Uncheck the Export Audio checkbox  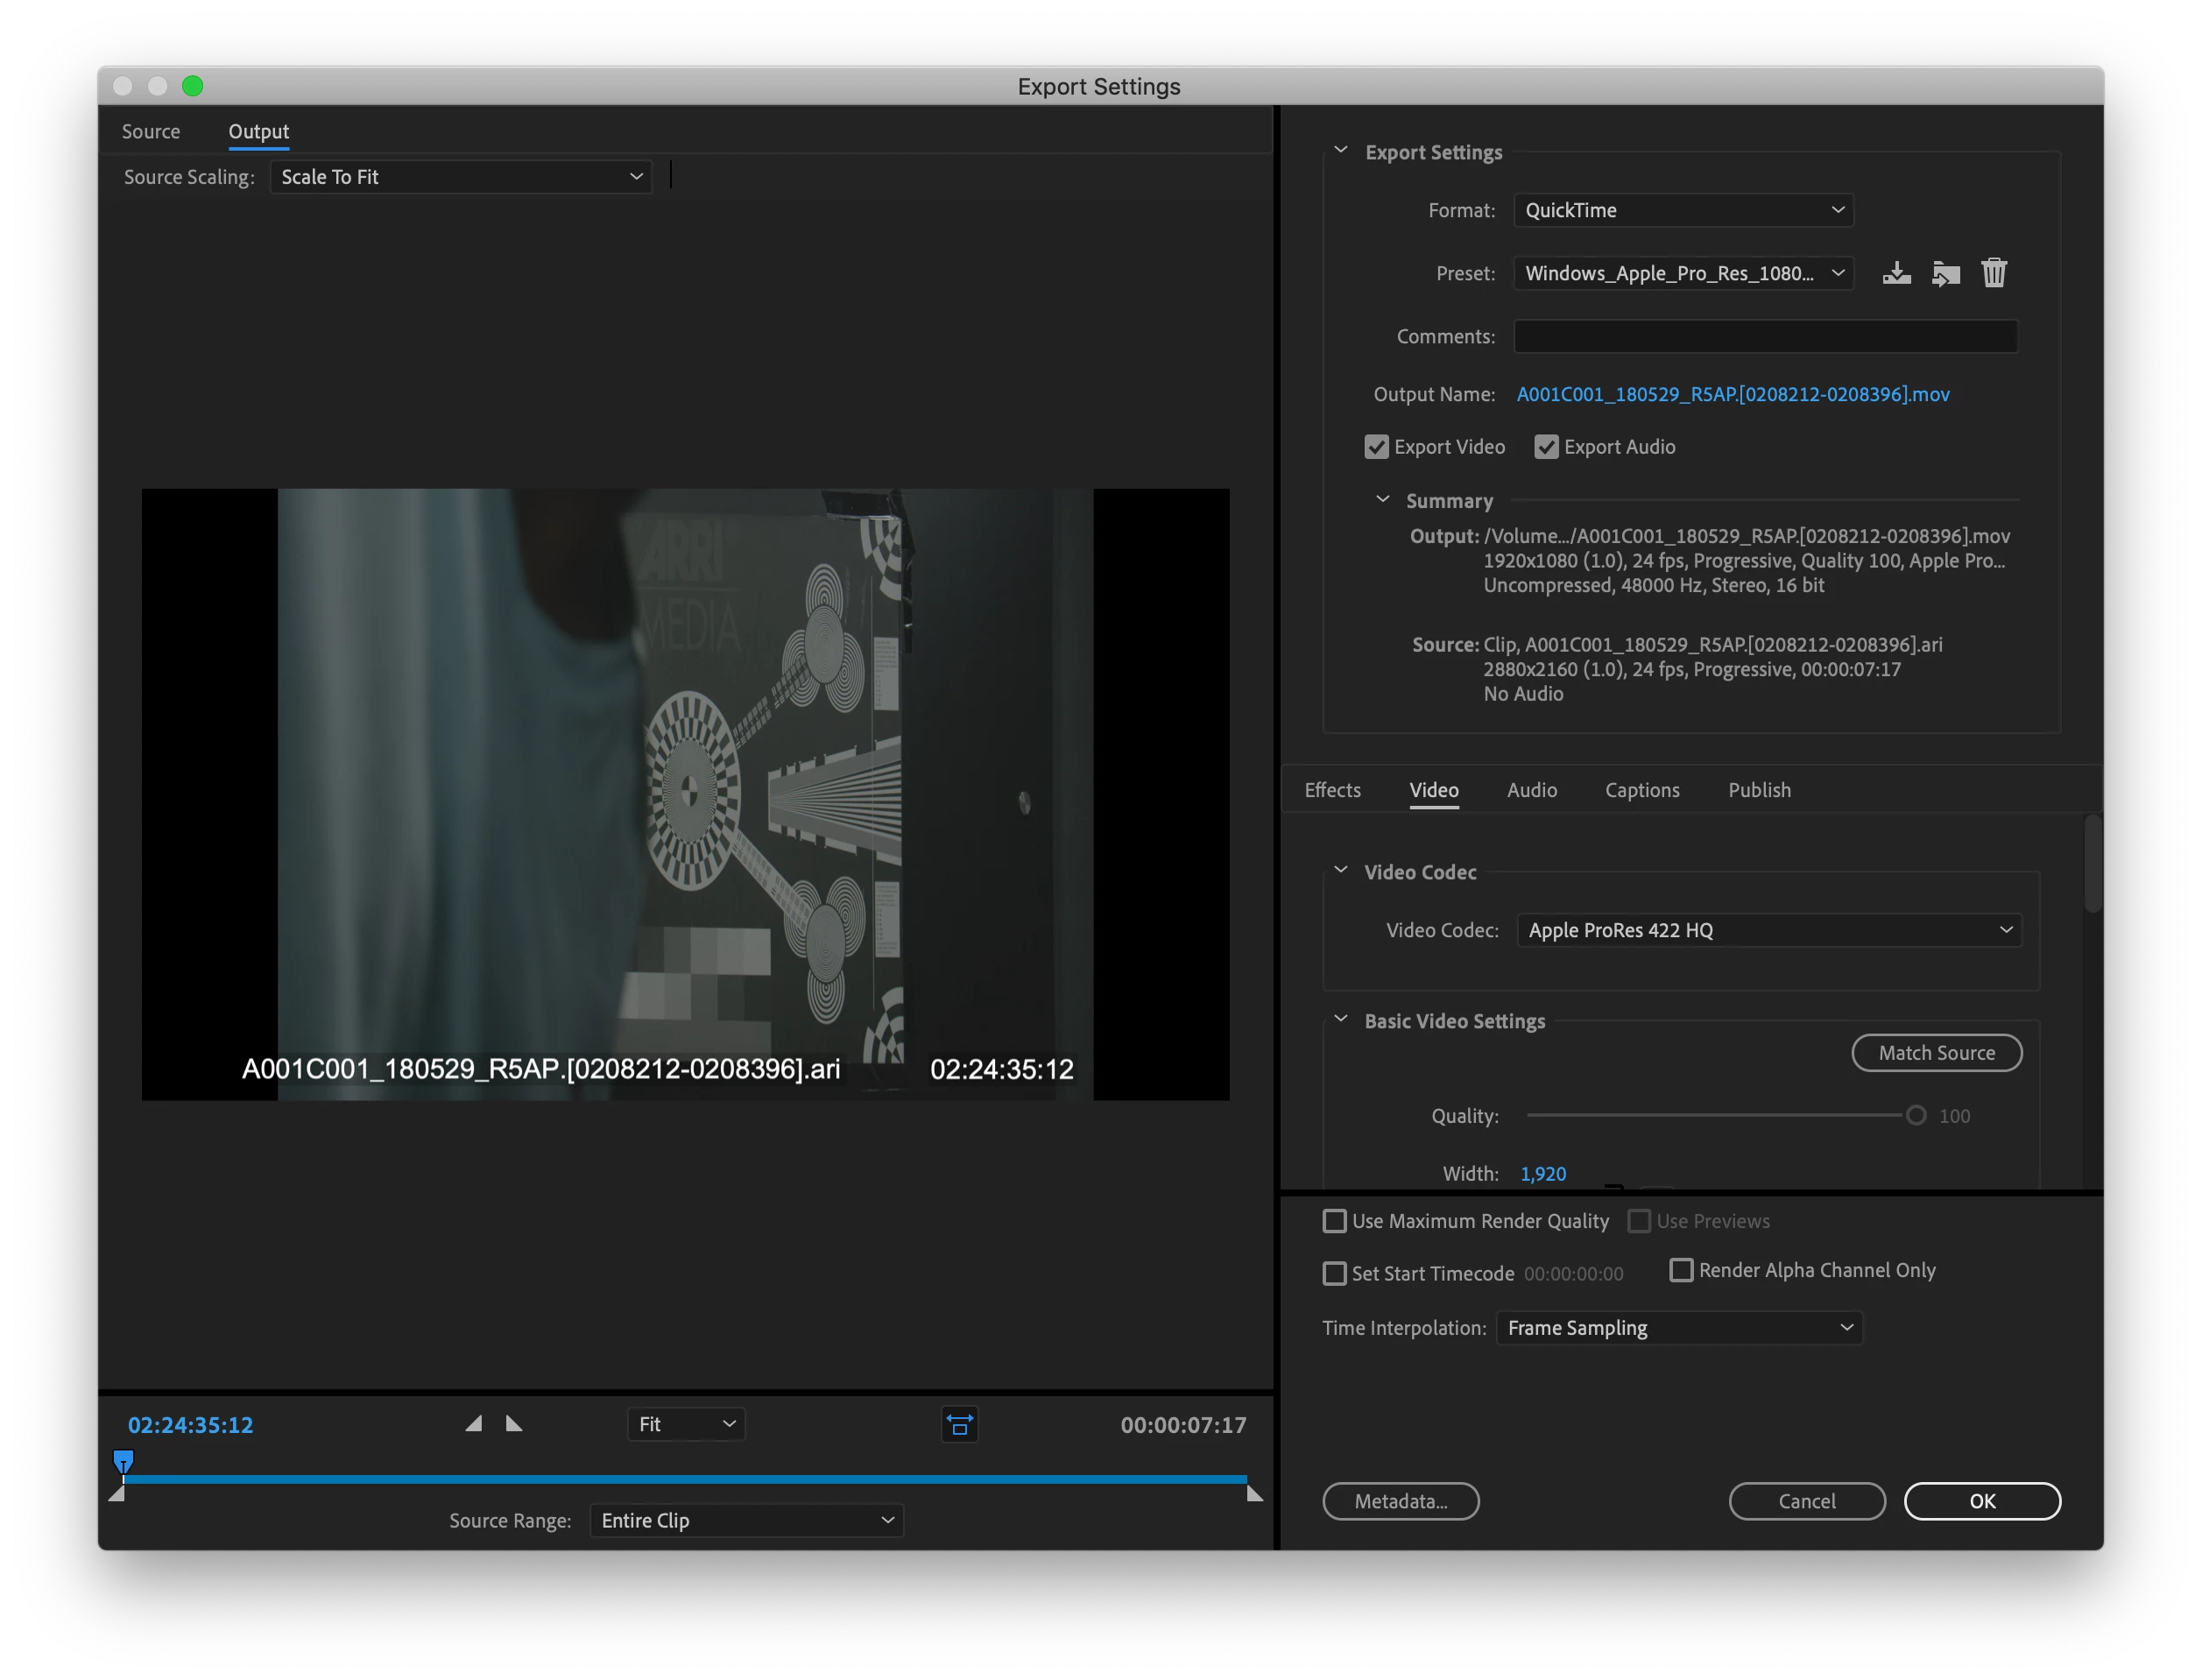coord(1546,447)
